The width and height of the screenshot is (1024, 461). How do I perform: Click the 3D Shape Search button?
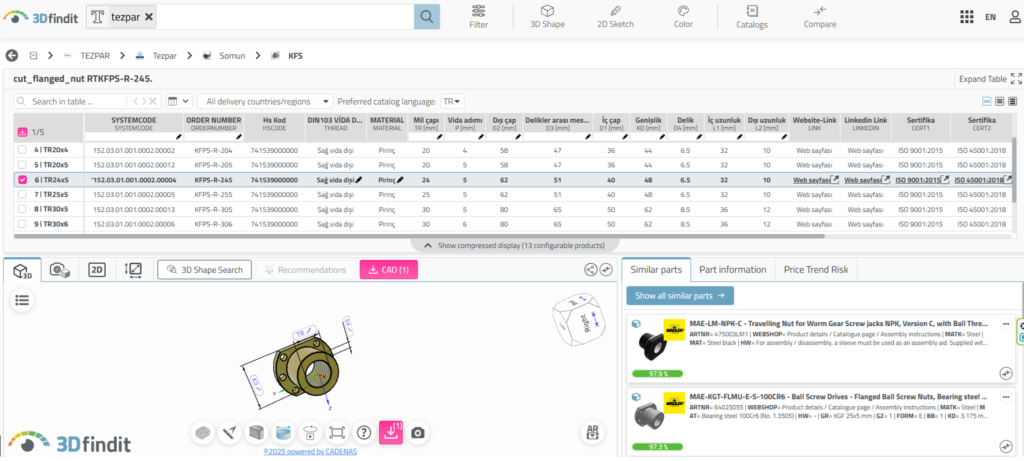204,270
